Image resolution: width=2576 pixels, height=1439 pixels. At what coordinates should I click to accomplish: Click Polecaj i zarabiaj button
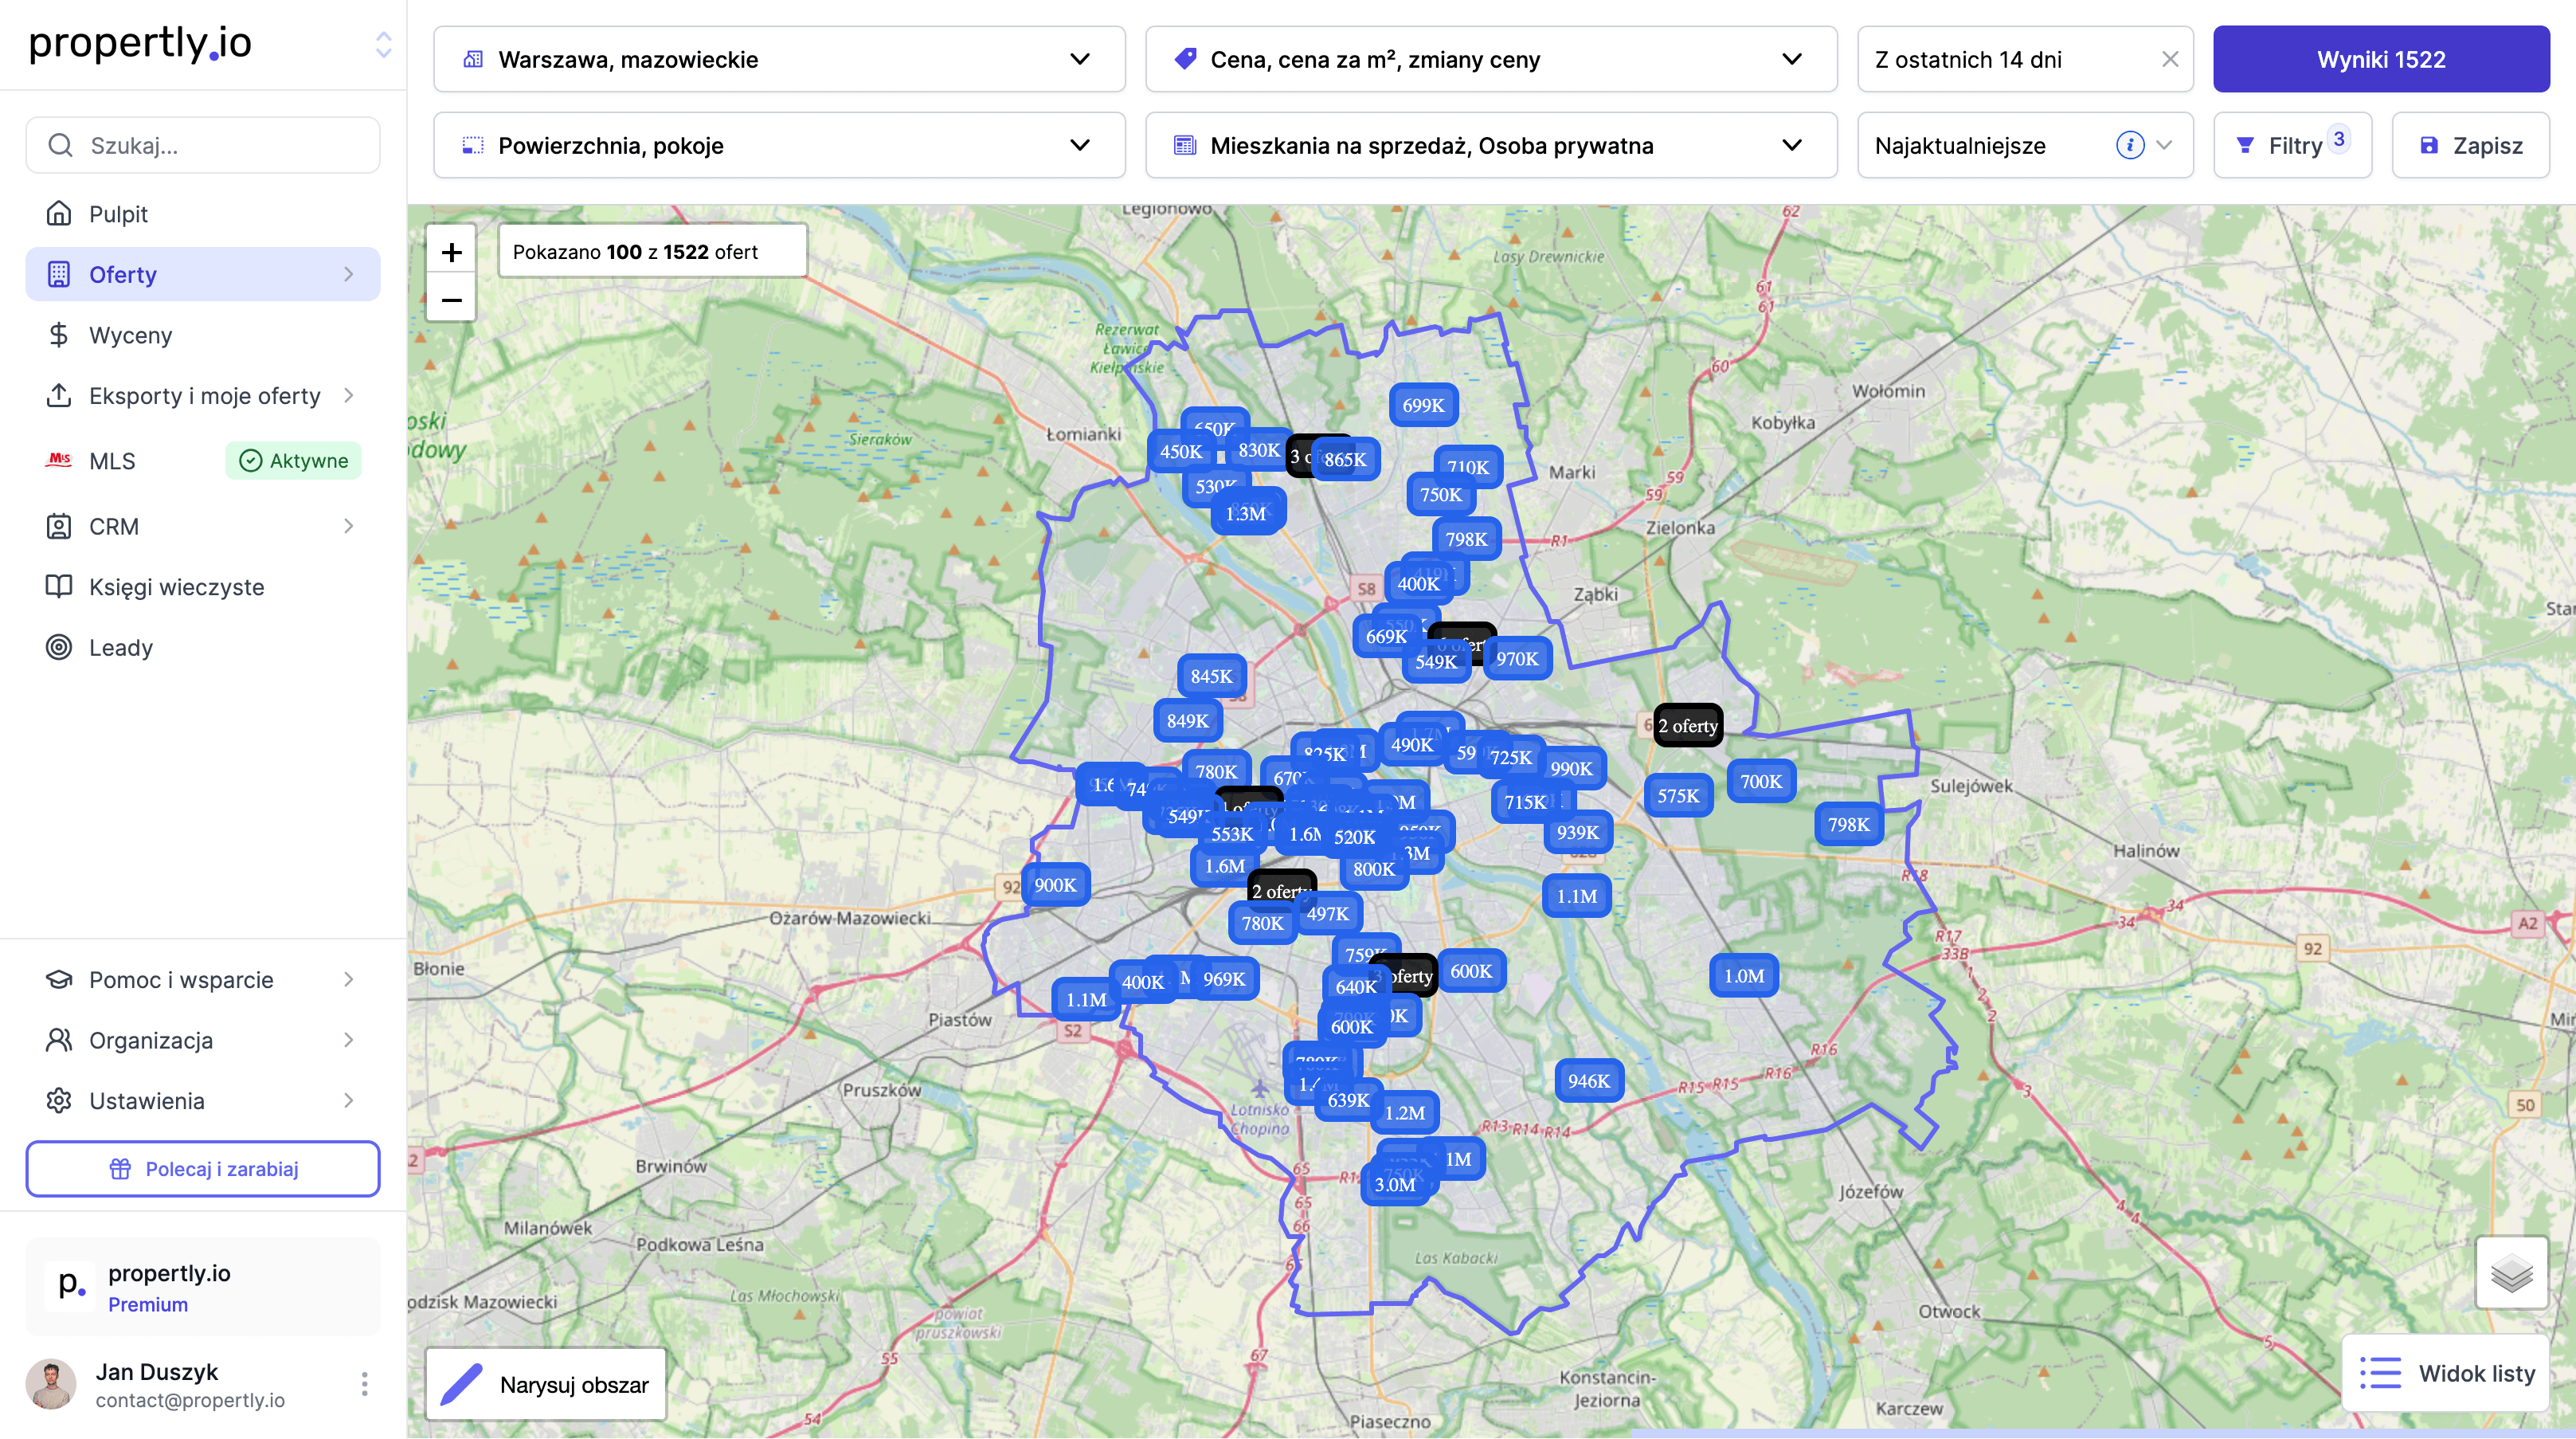(203, 1169)
